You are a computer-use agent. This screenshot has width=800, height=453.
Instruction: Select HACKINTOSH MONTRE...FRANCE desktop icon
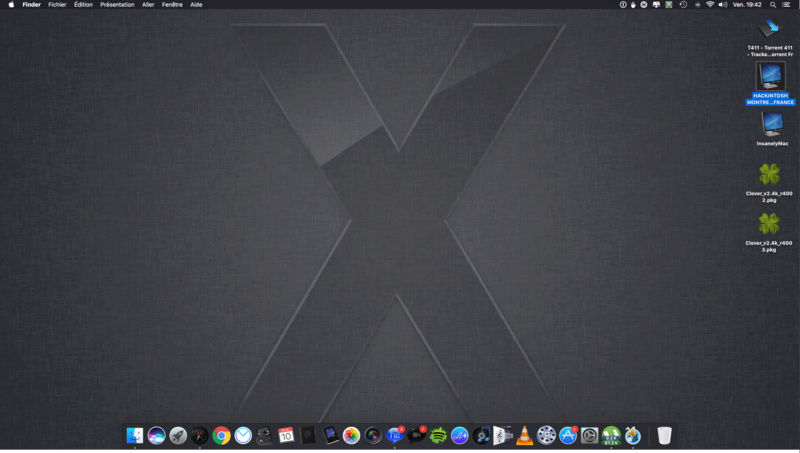click(x=770, y=84)
